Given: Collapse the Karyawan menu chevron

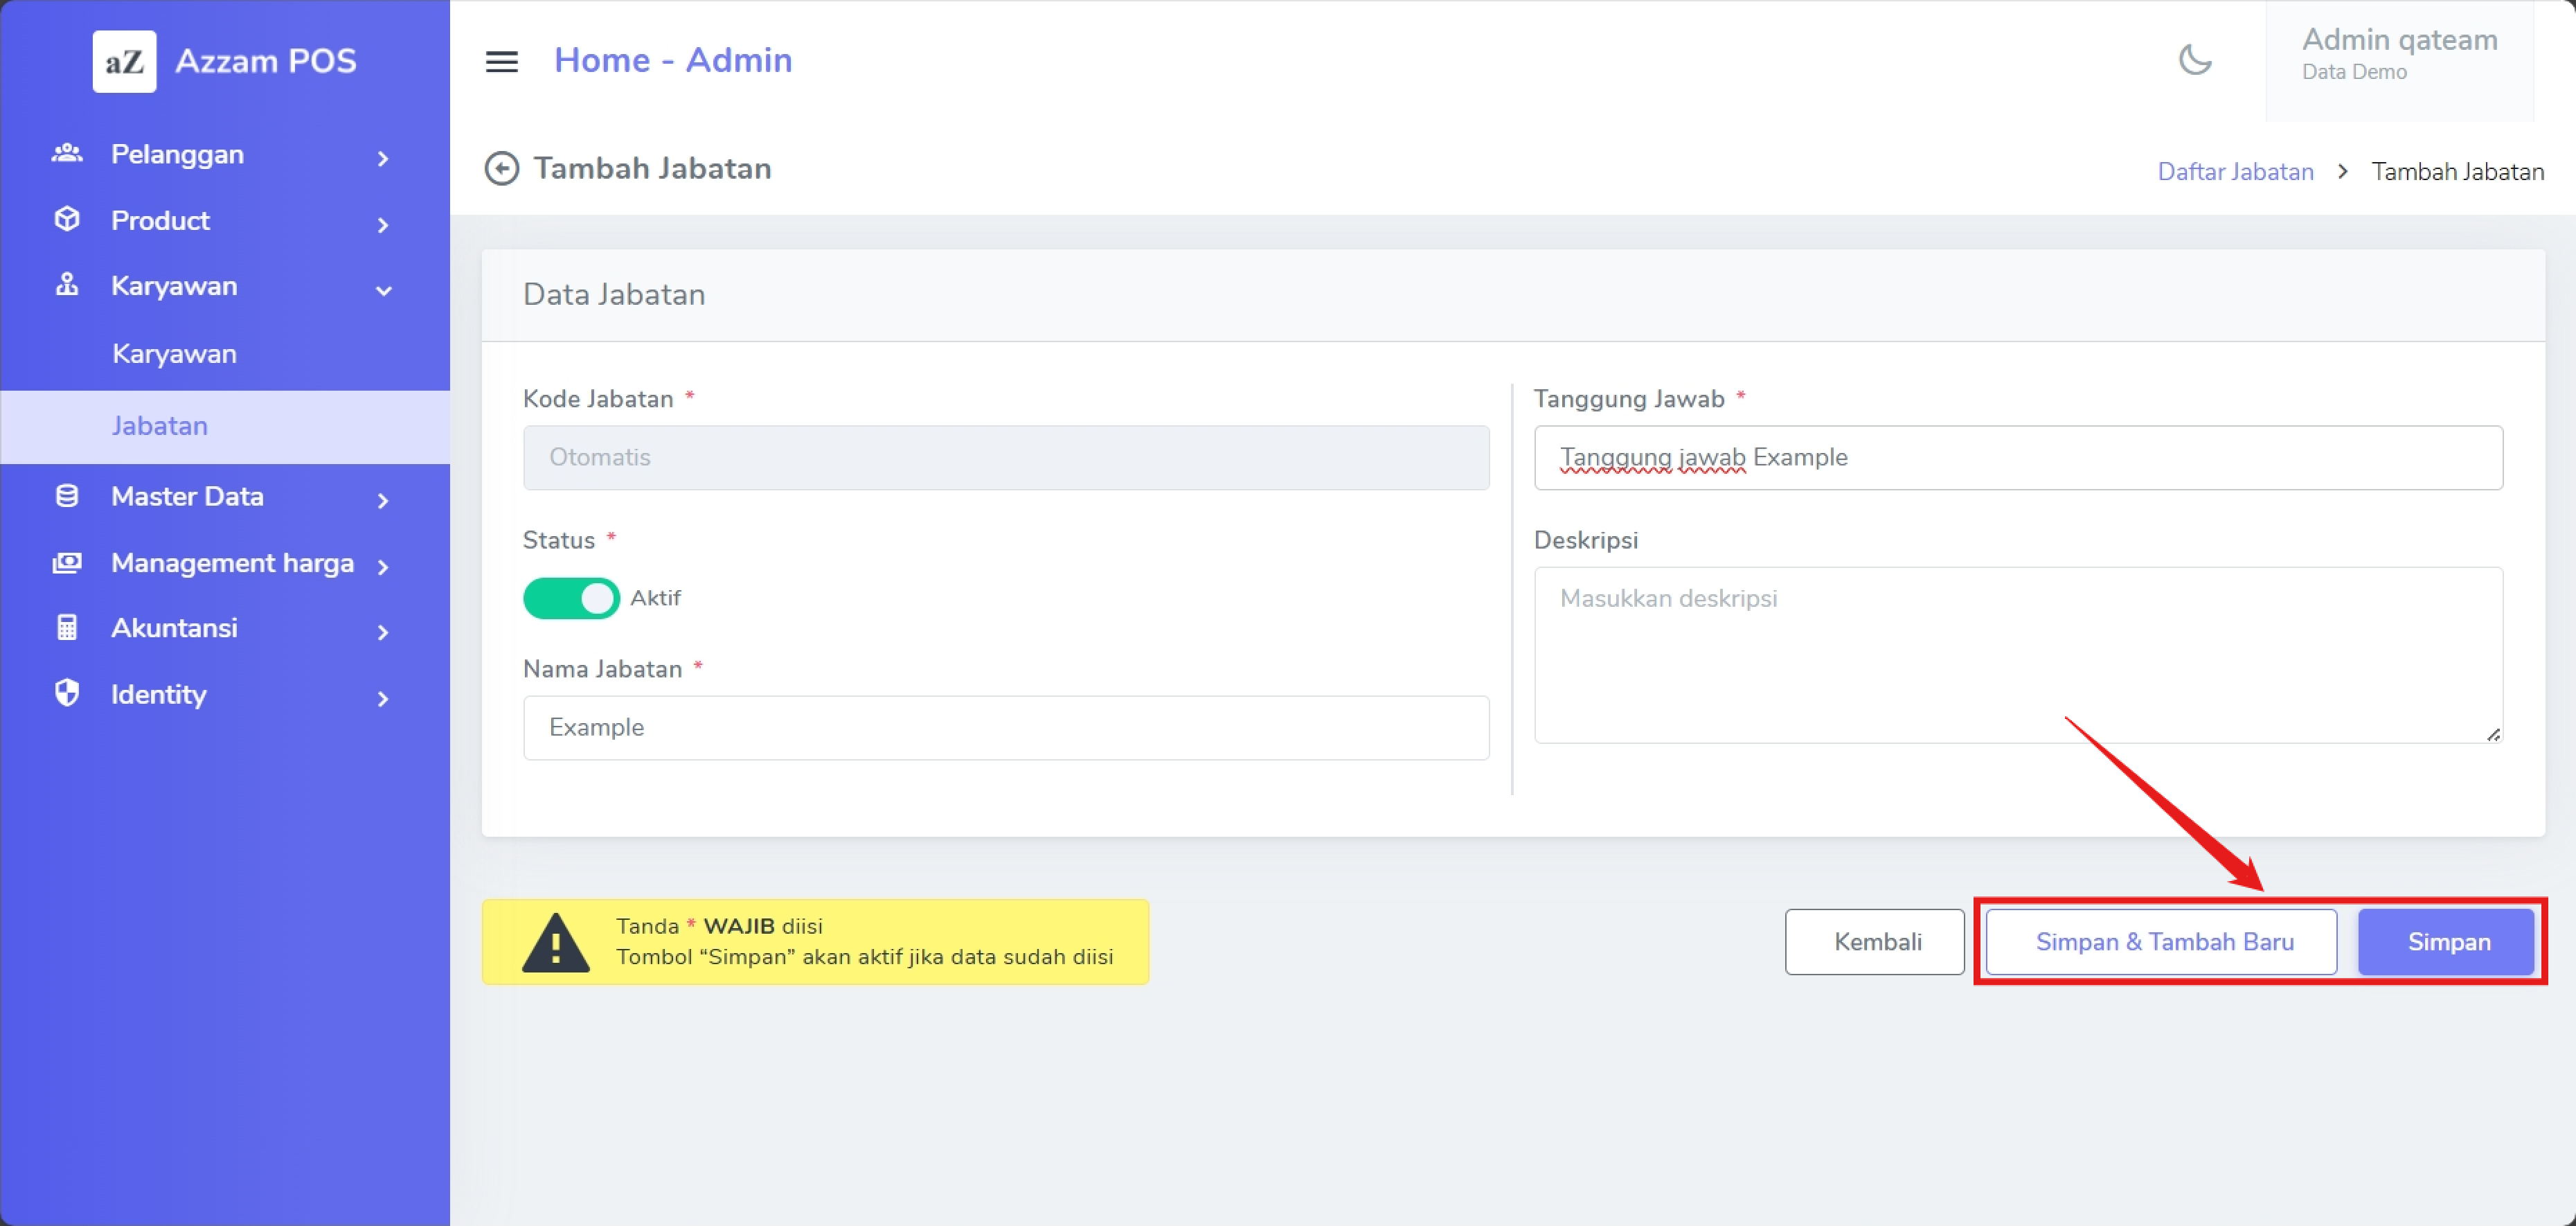Looking at the screenshot, I should point(383,291).
